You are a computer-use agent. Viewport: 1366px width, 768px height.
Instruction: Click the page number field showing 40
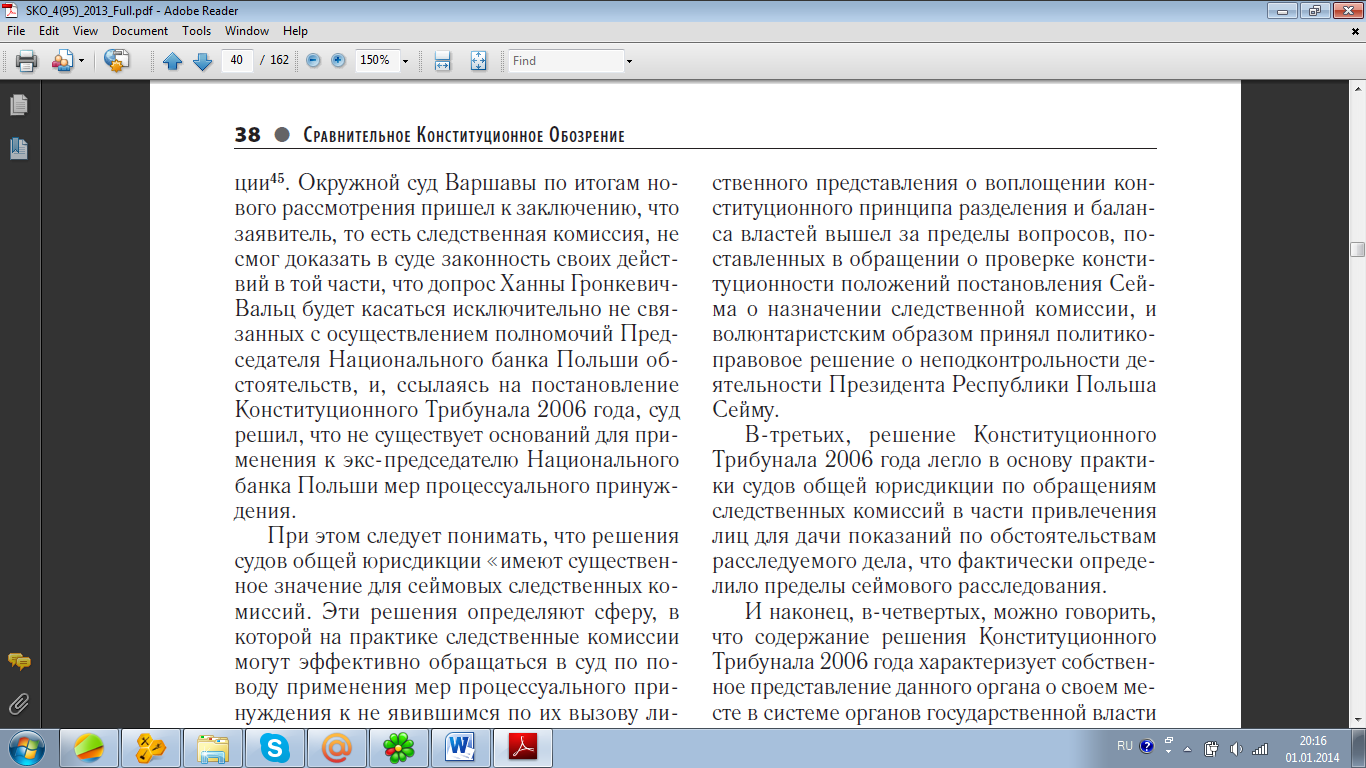pyautogui.click(x=237, y=60)
